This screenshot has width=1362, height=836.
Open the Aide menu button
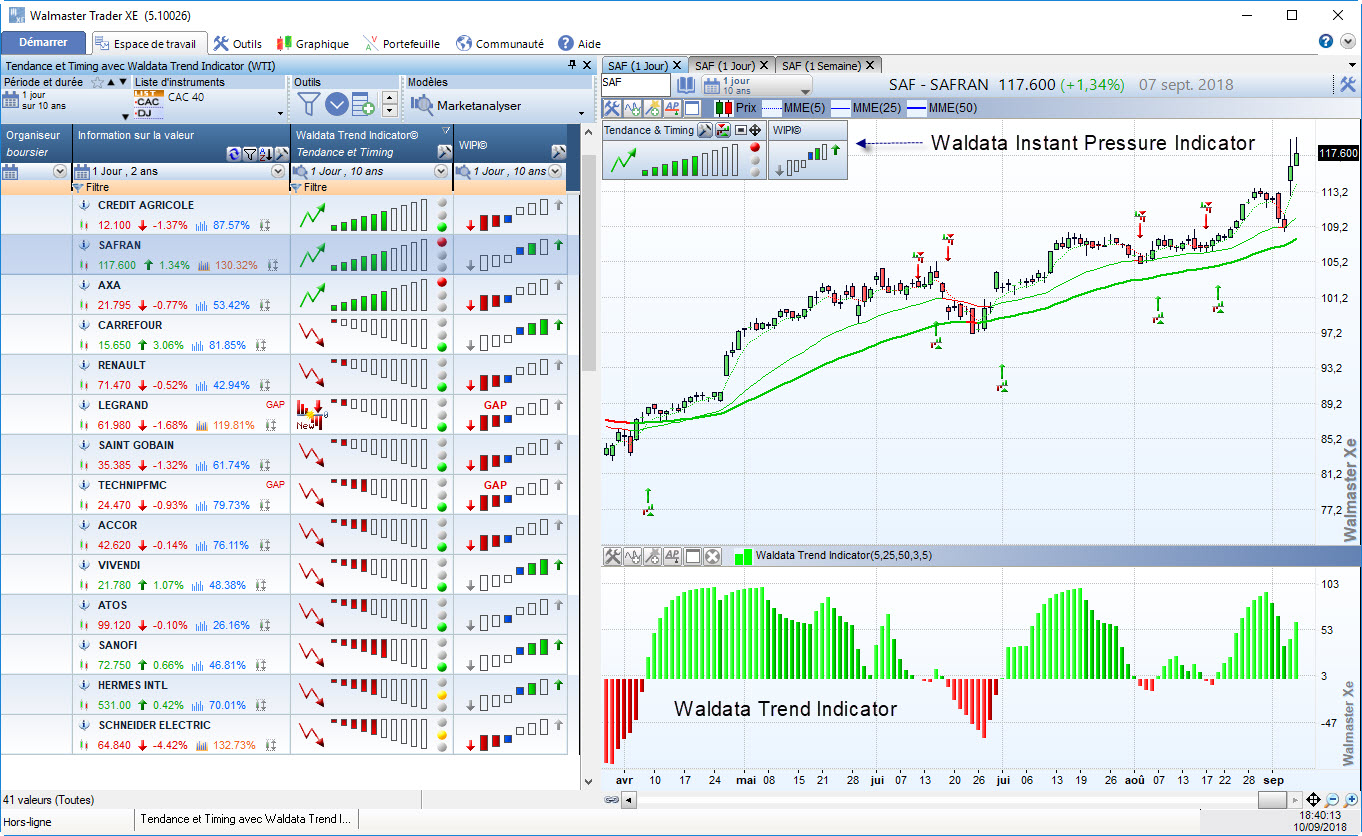pyautogui.click(x=580, y=43)
